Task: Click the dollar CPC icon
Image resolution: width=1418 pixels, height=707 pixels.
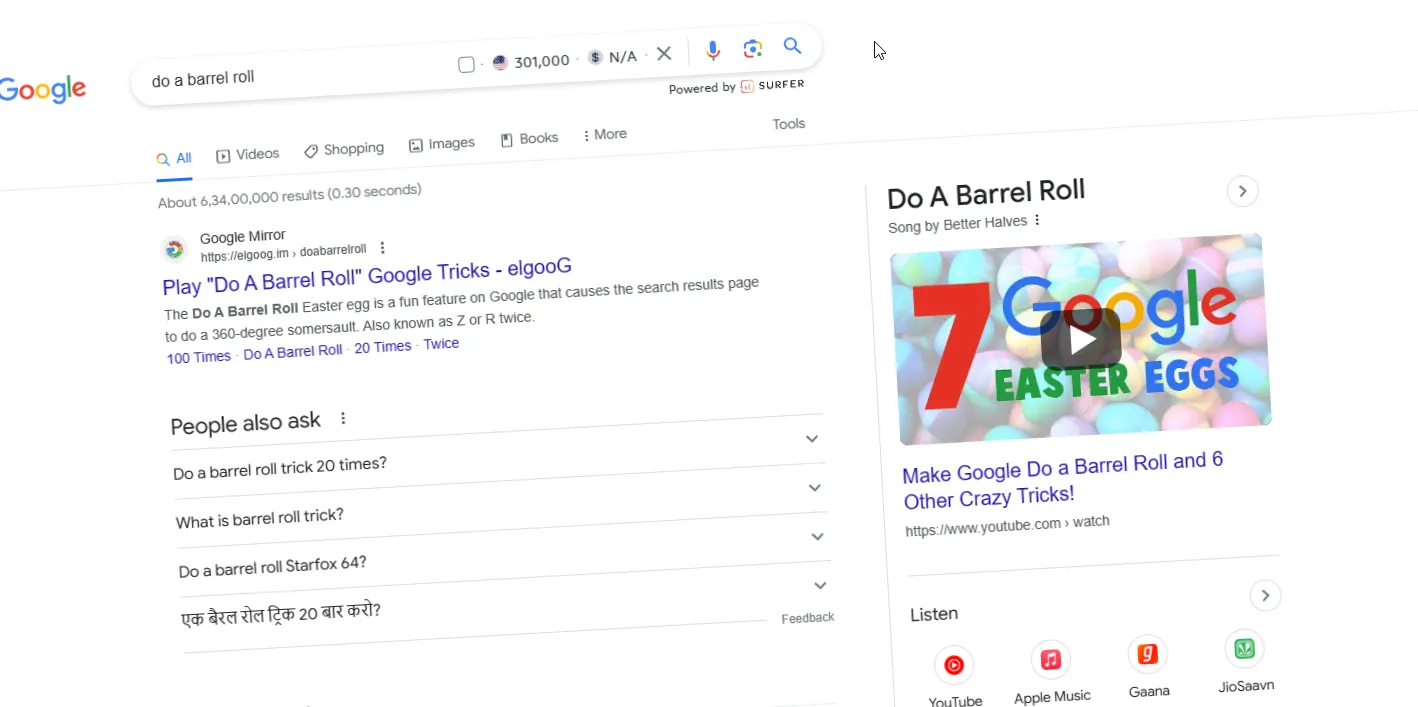Action: tap(595, 58)
